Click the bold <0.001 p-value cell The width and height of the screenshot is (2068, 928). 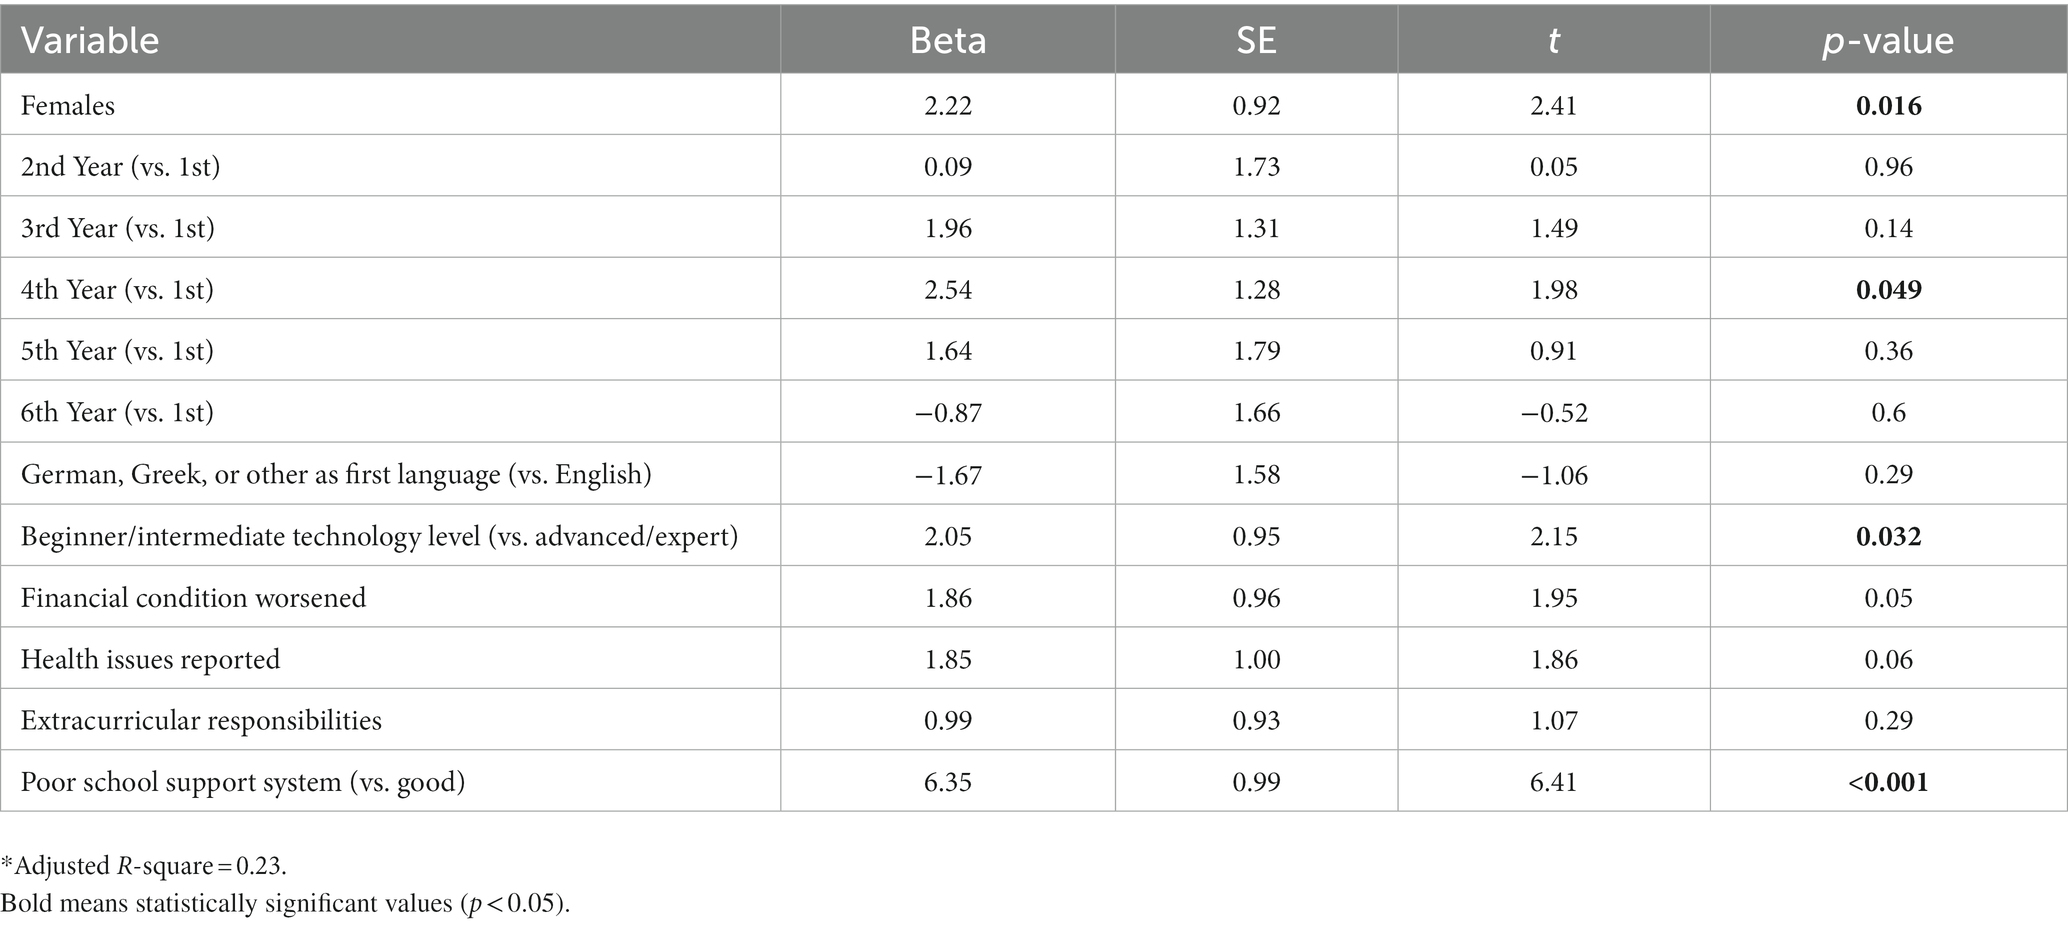pos(1889,782)
